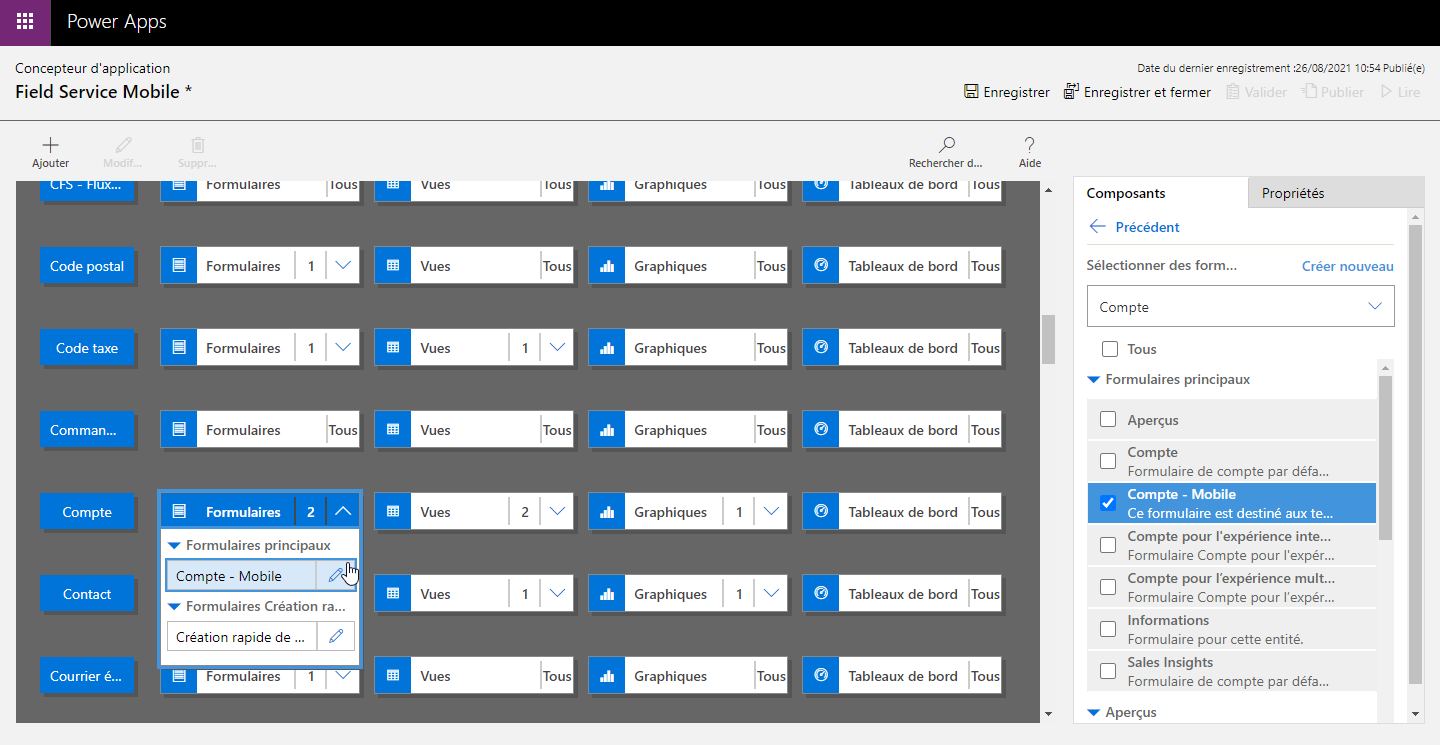
Task: Select the Compte entity tile
Action: point(87,512)
